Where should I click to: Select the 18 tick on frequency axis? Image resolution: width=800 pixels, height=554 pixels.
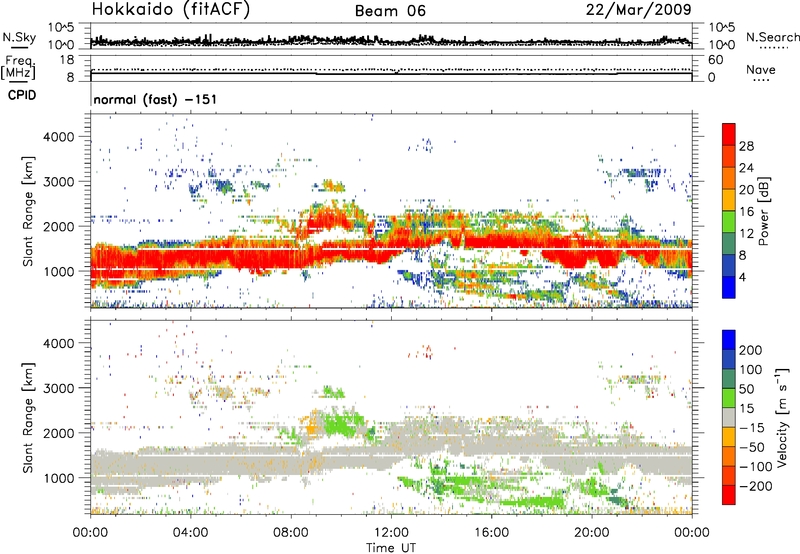click(x=67, y=60)
